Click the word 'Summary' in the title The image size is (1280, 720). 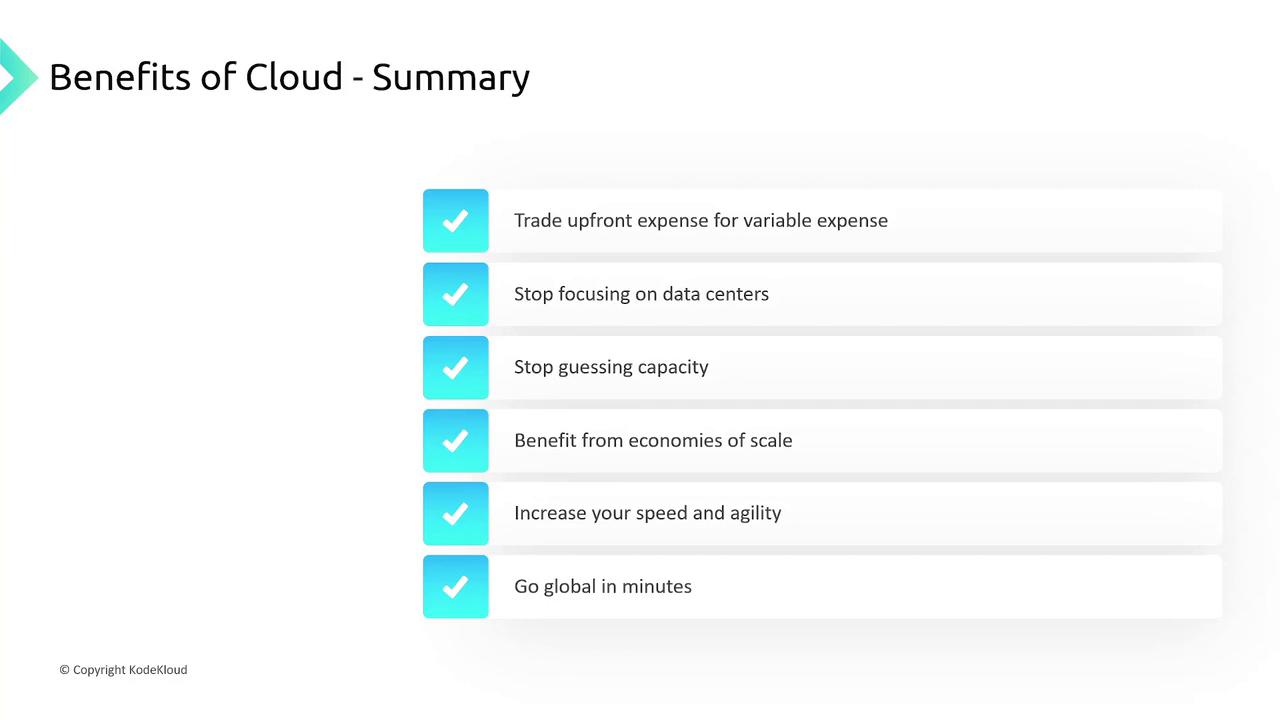tap(450, 79)
